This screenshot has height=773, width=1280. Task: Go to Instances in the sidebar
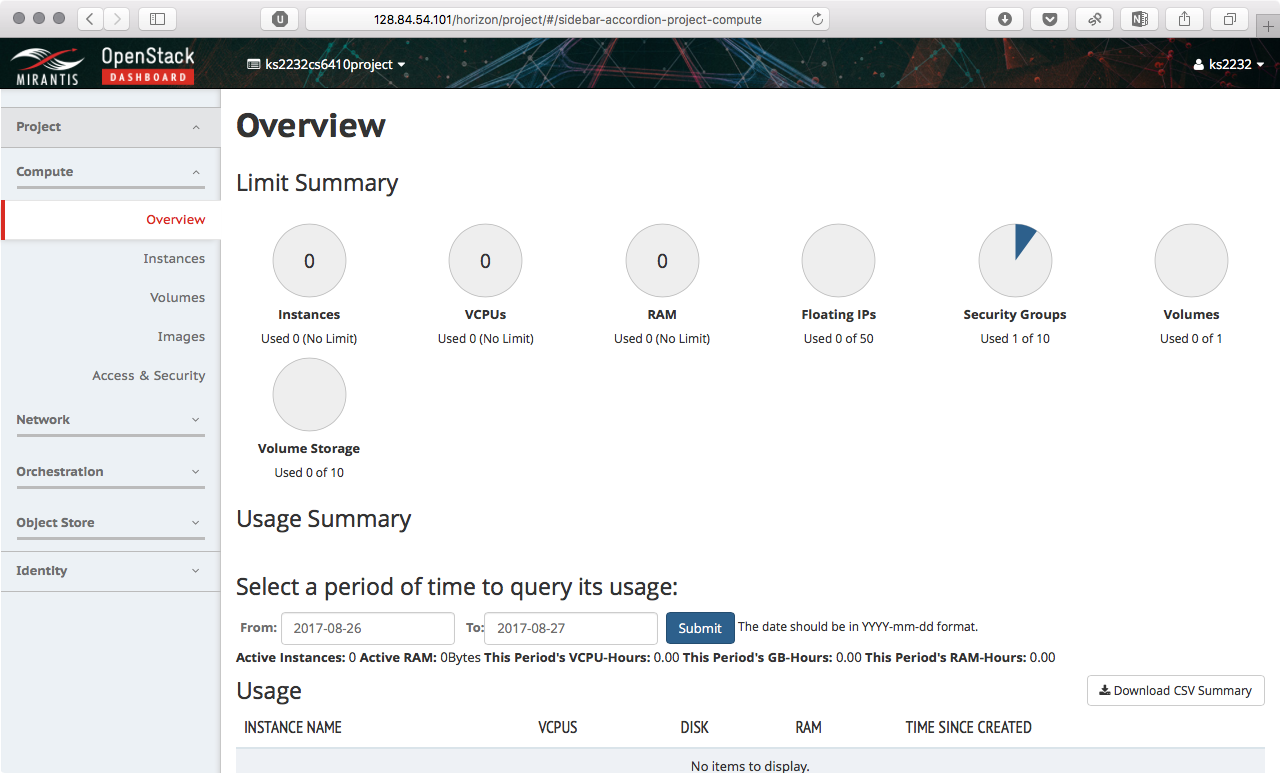174,259
